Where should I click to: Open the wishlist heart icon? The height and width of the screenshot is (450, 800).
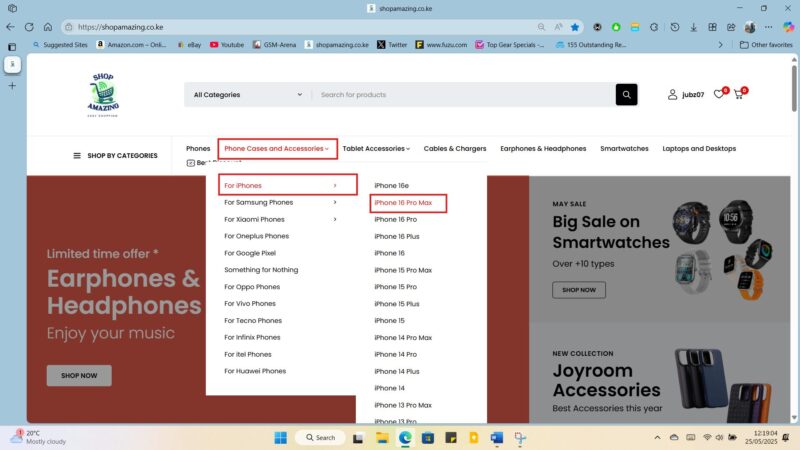tap(718, 95)
